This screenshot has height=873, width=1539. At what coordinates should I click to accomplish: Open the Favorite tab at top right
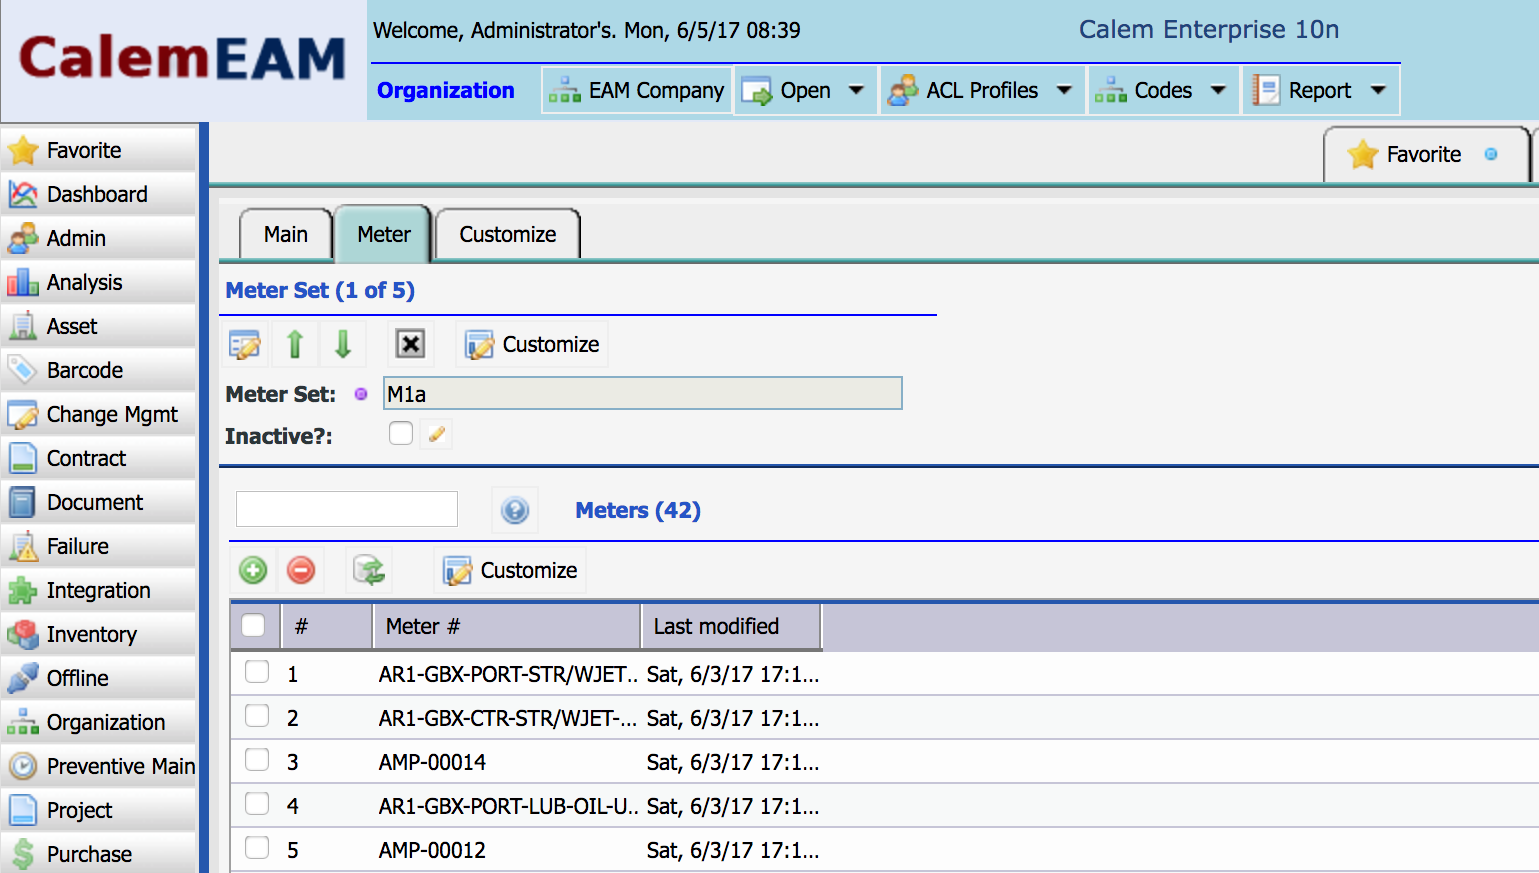tap(1426, 154)
